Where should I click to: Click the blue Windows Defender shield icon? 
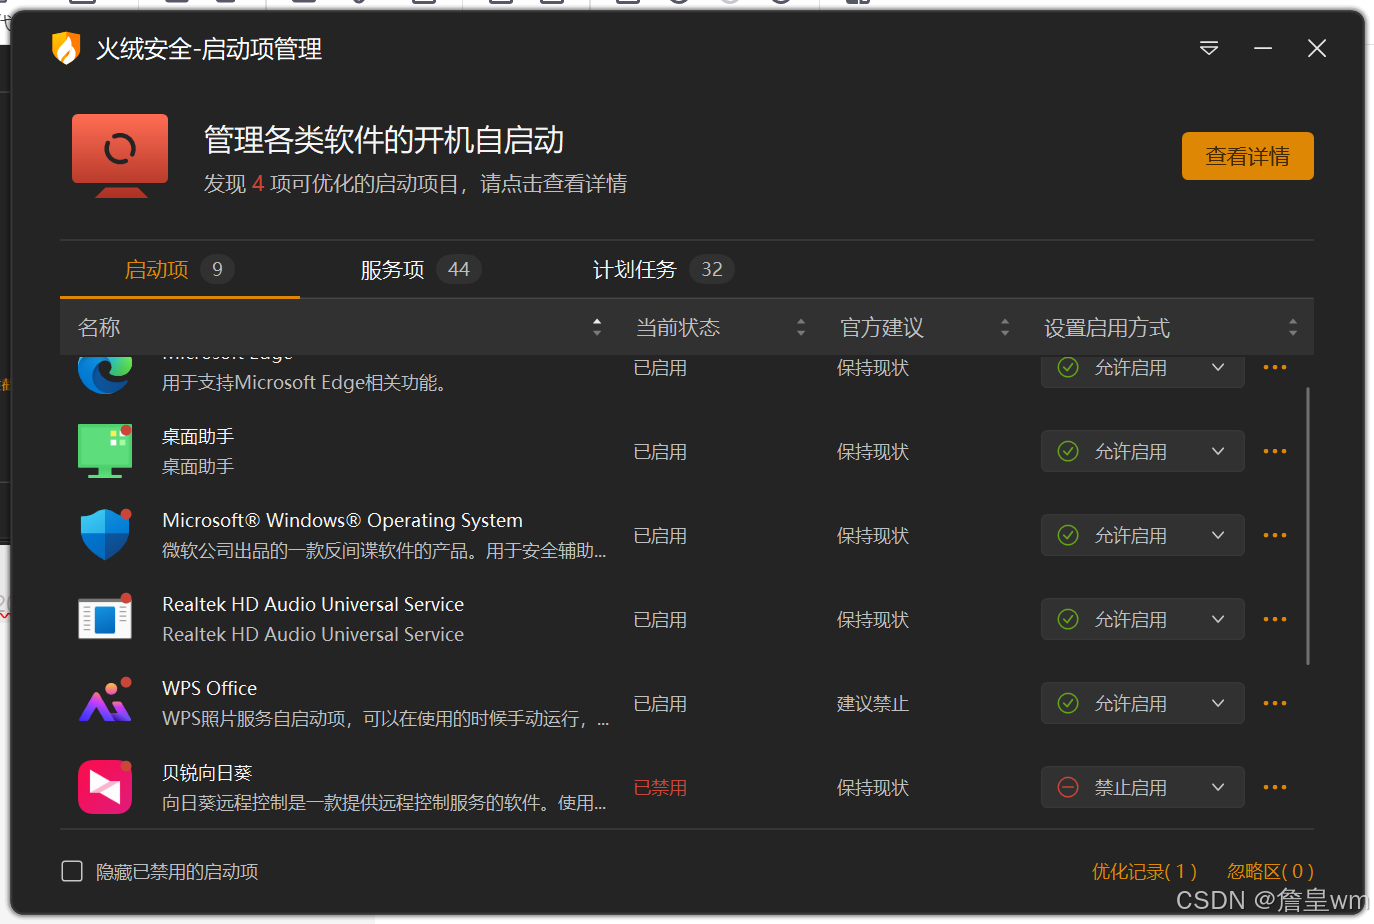point(105,535)
